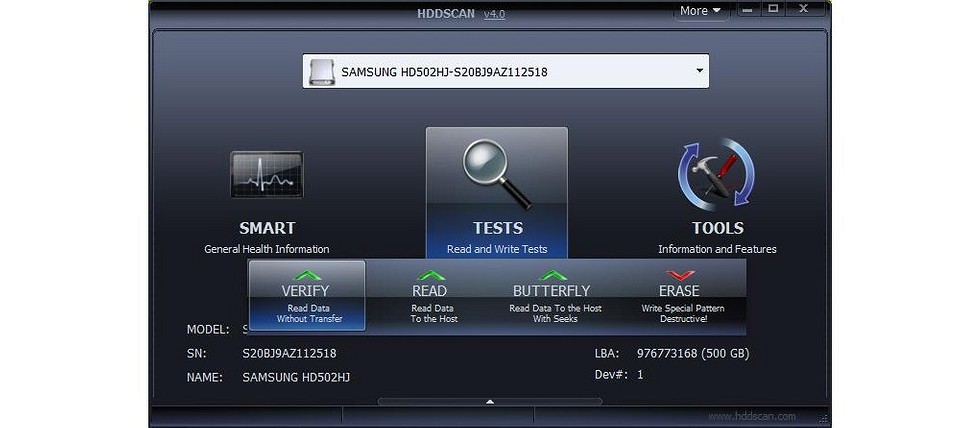Click Read Data Without Transfer description
This screenshot has height=428, width=960.
pyautogui.click(x=309, y=313)
